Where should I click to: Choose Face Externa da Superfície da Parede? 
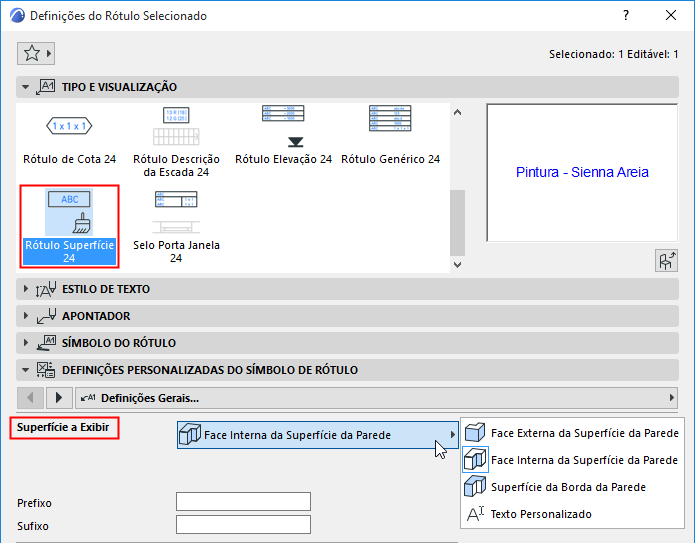tap(572, 433)
